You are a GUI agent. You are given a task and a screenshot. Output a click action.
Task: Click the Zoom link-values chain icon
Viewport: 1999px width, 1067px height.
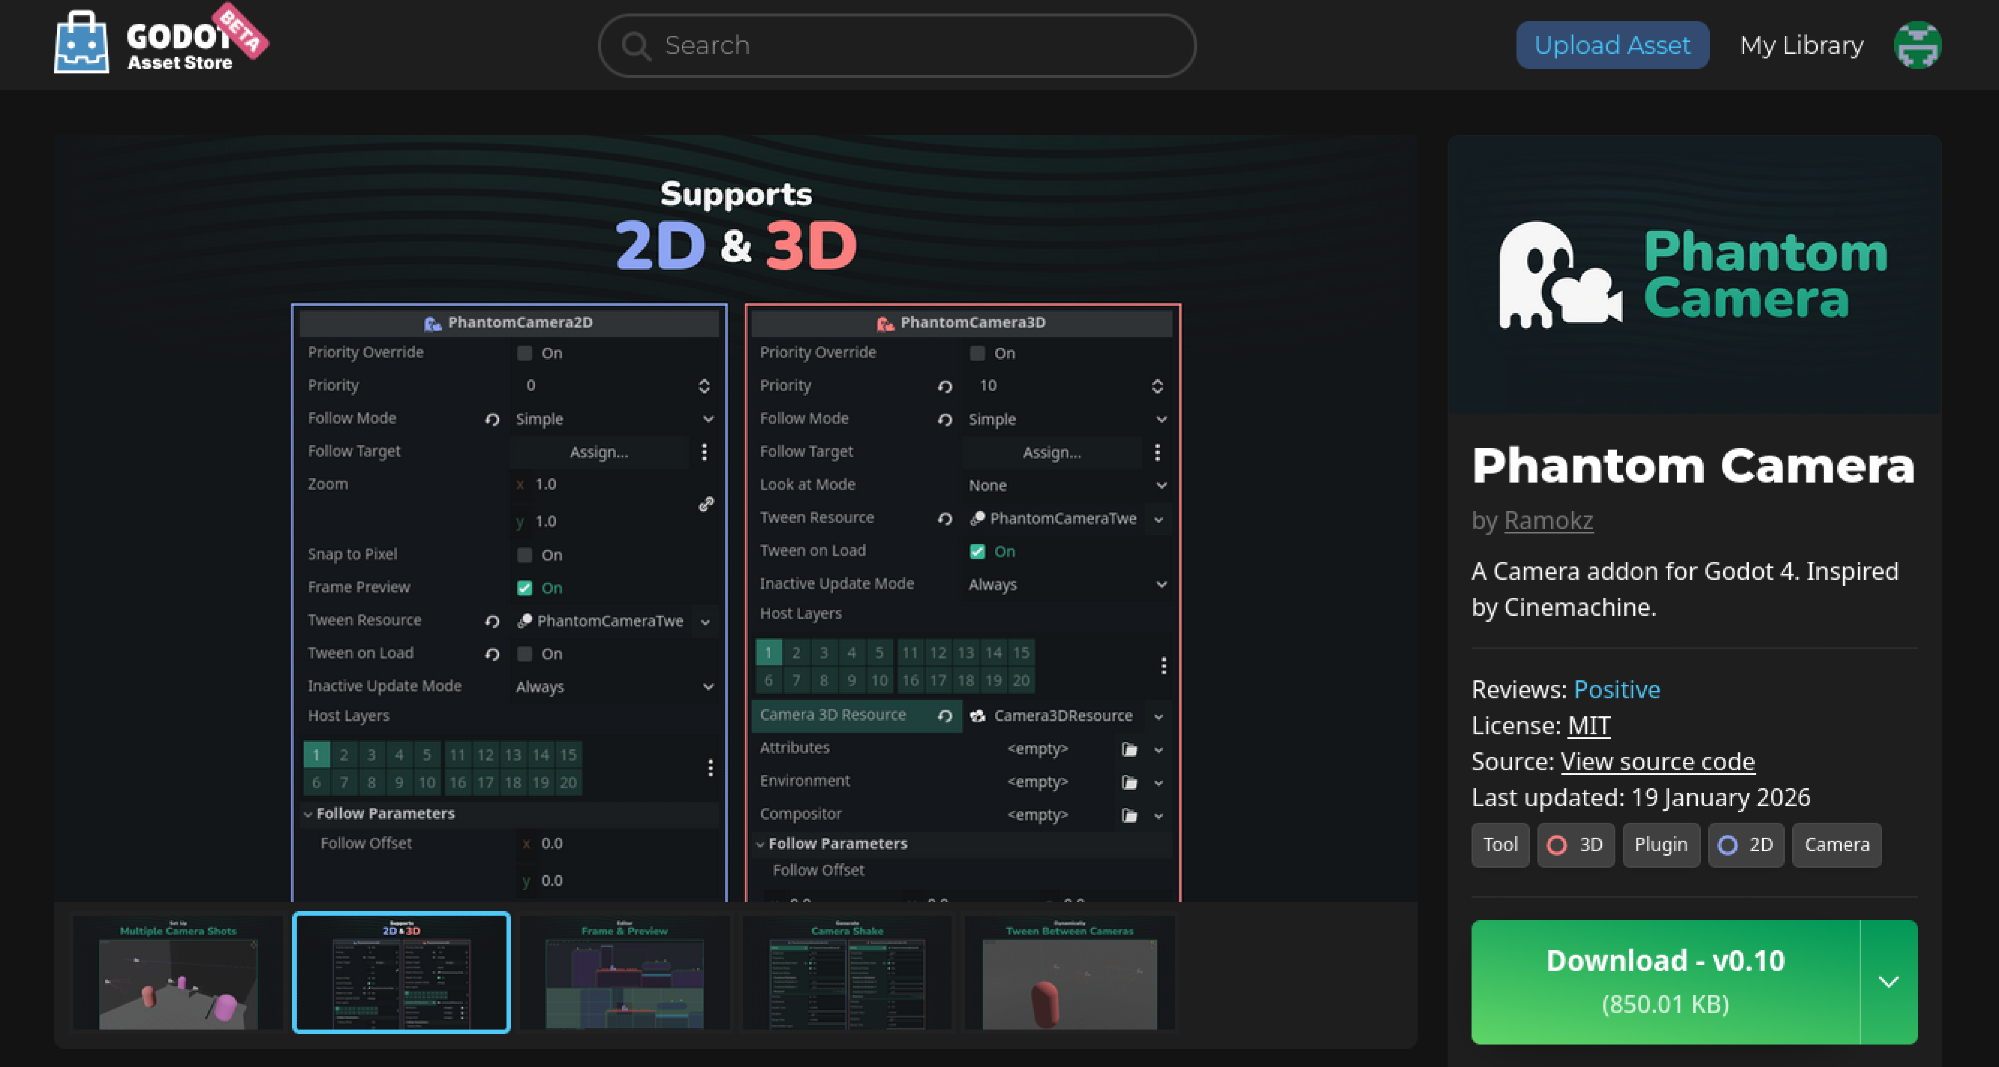pos(706,504)
